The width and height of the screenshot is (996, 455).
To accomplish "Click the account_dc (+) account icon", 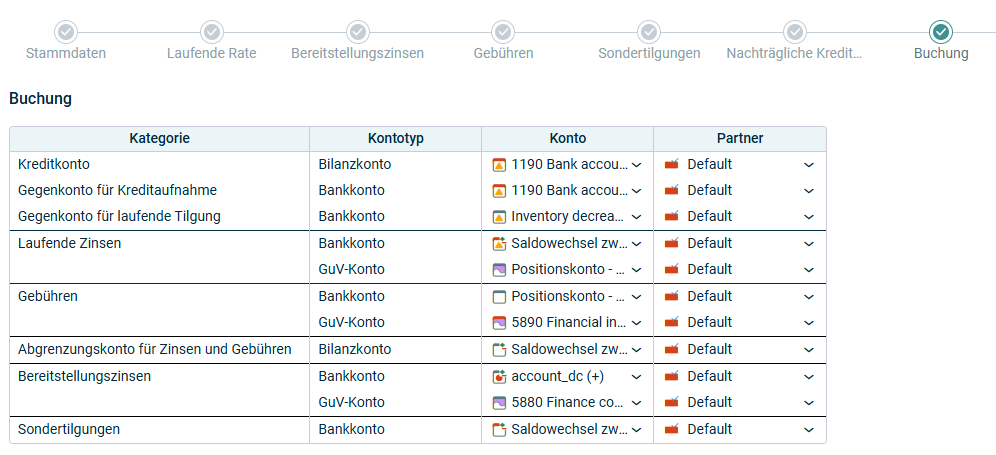I will click(499, 376).
